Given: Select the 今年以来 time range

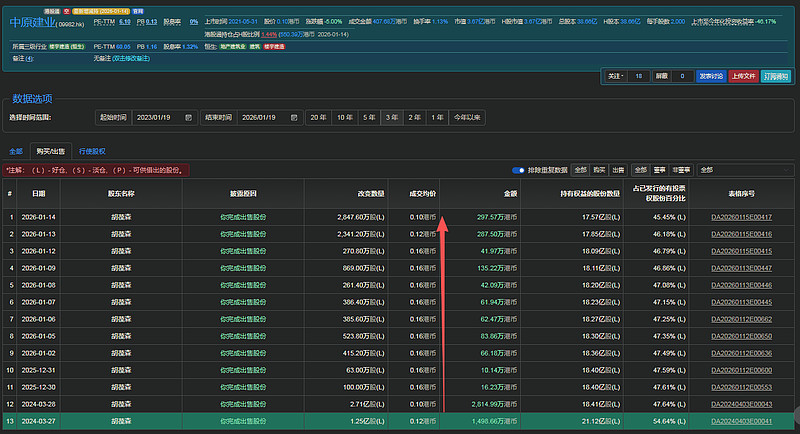Looking at the screenshot, I should pos(467,118).
